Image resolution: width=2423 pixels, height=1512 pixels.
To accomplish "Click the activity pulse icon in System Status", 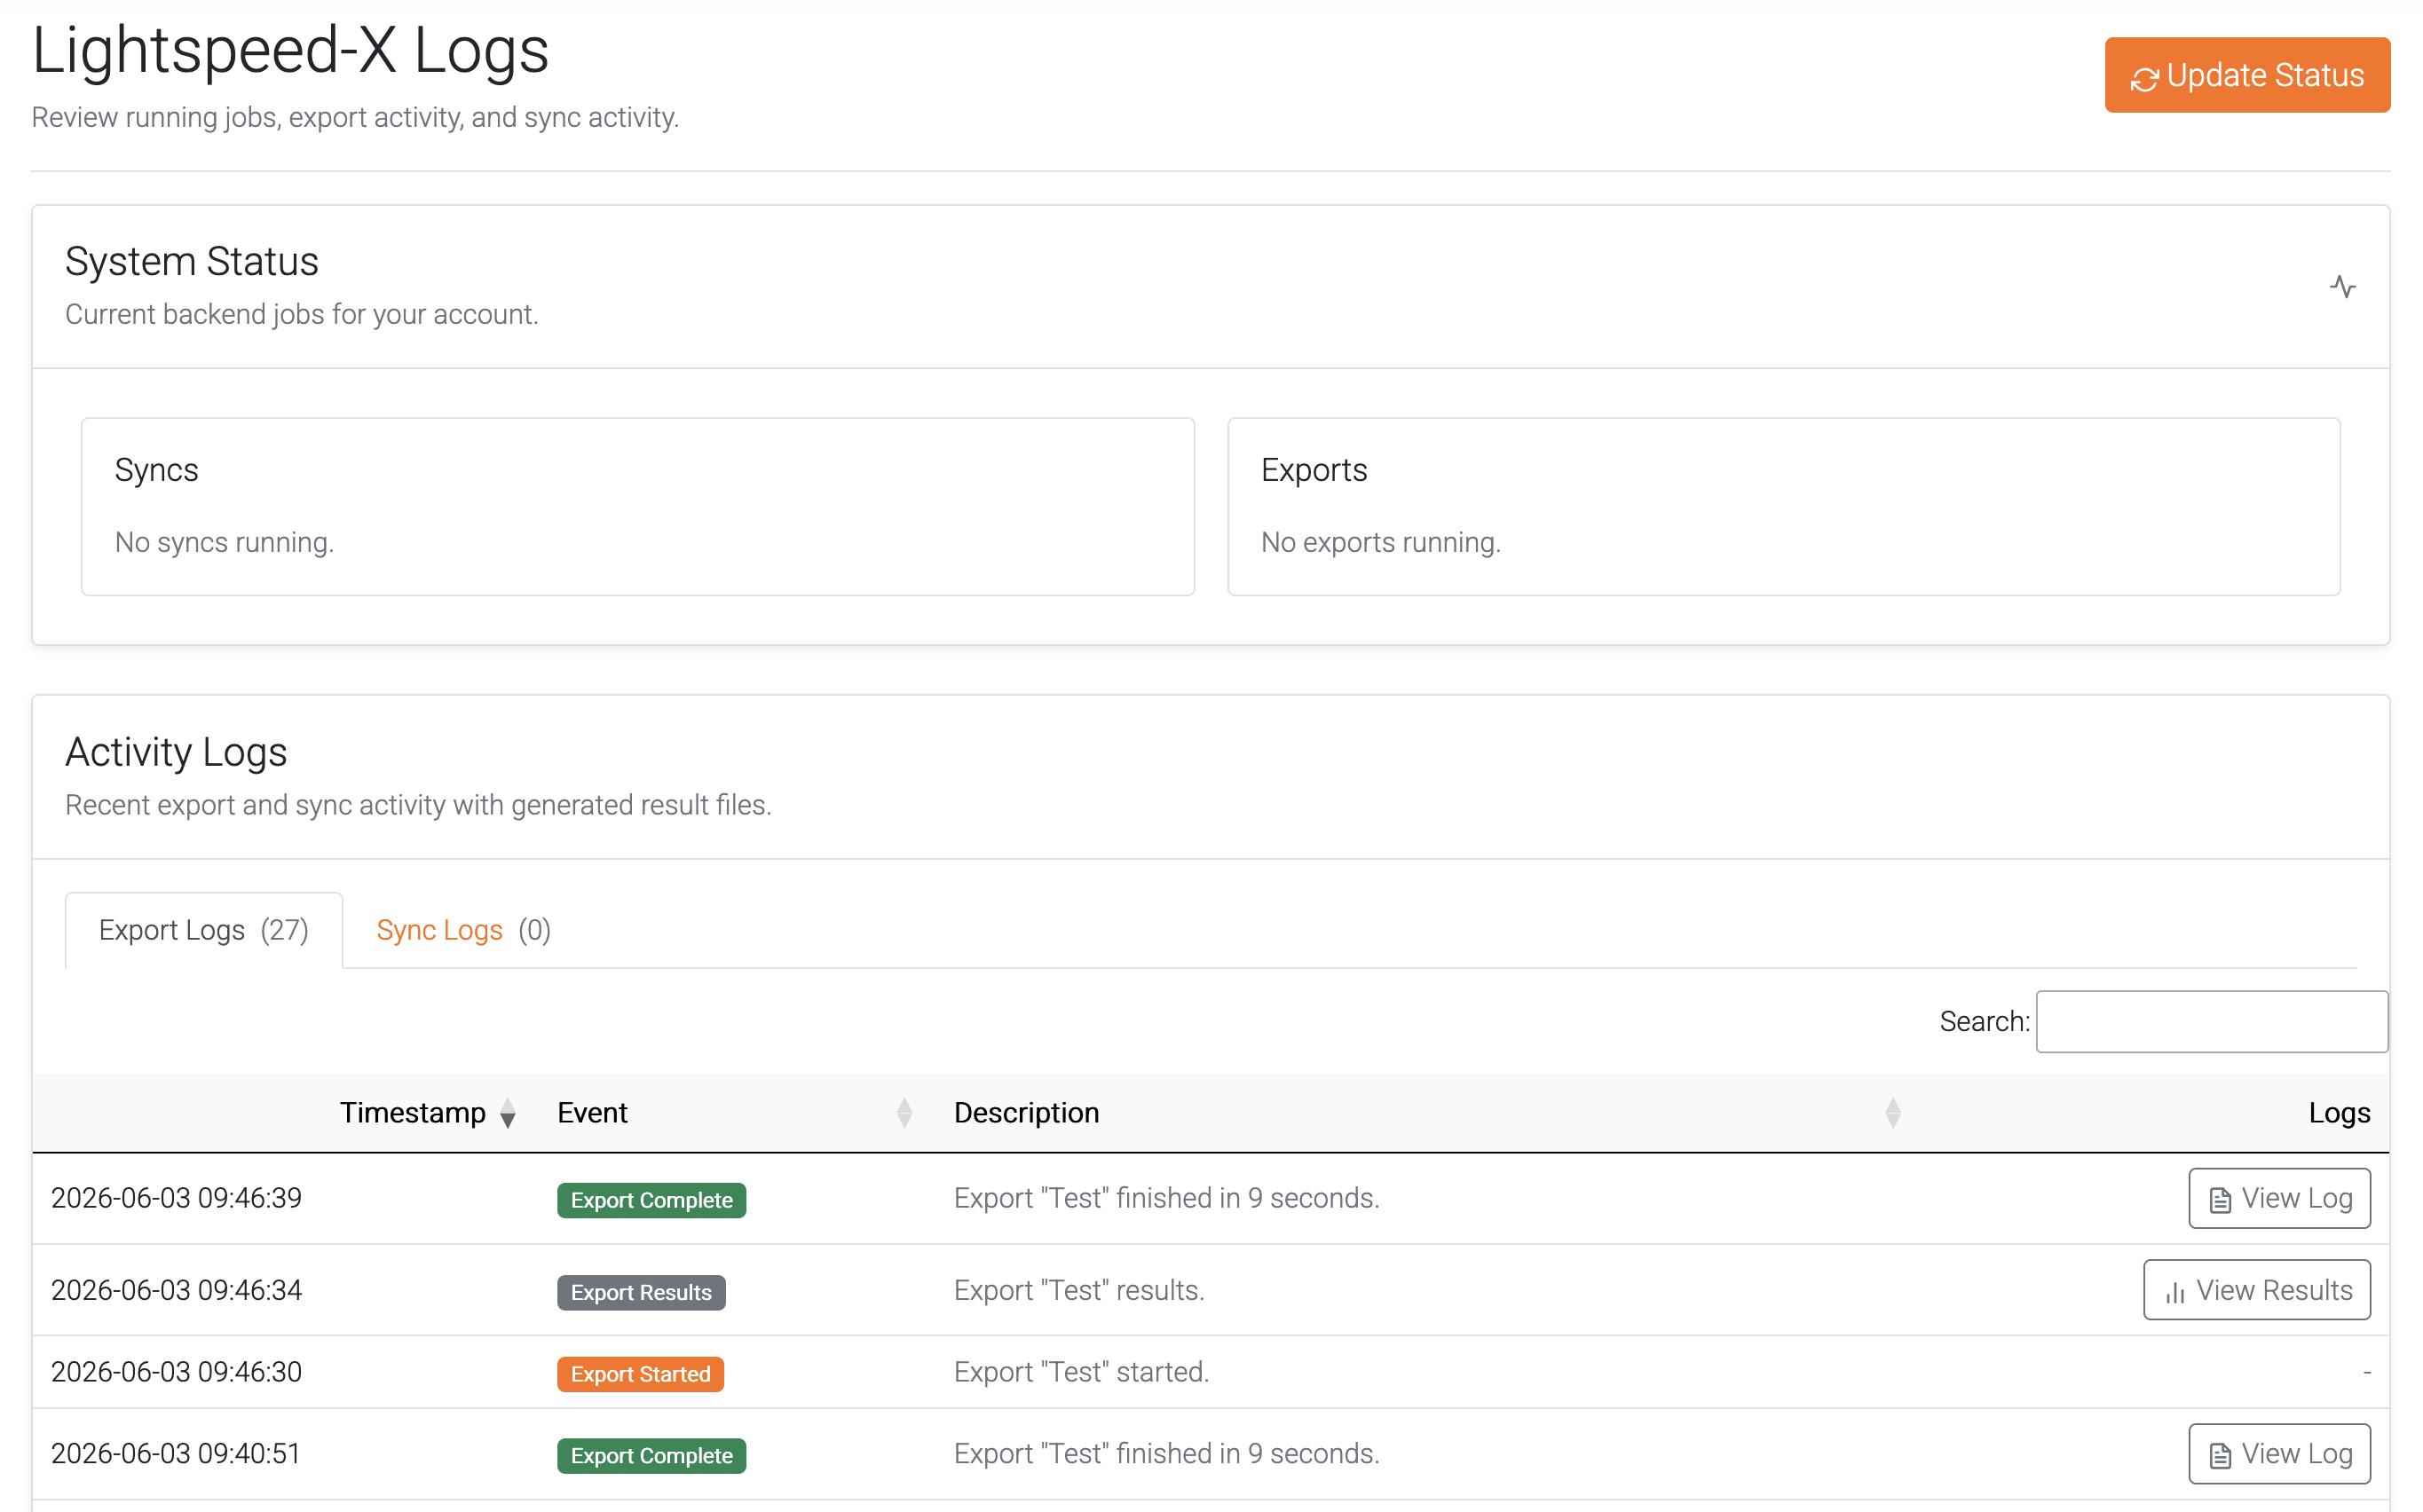I will click(x=2341, y=287).
